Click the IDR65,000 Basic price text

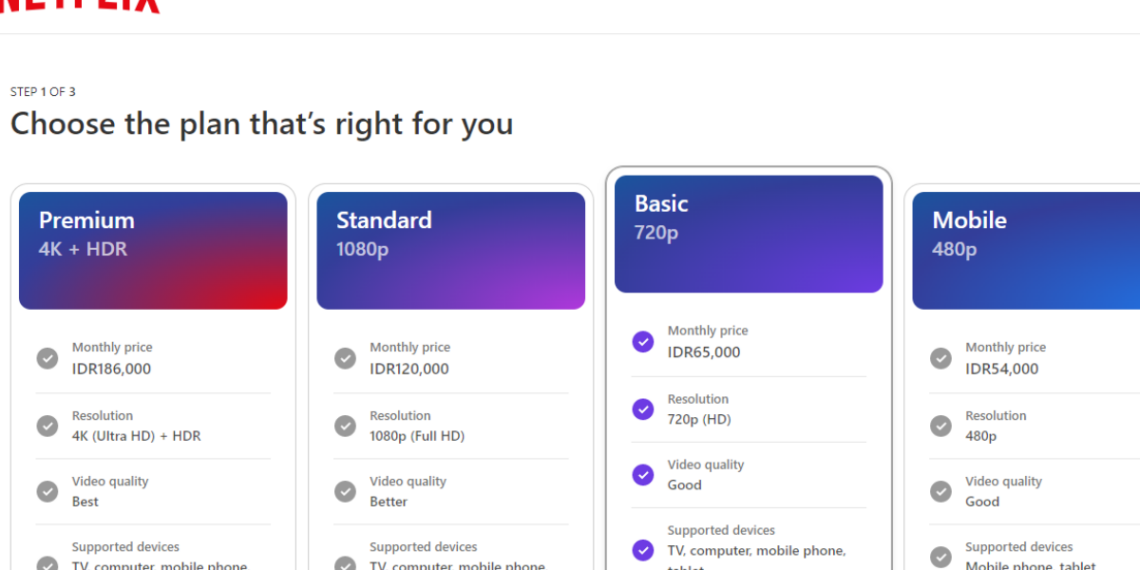pos(704,352)
